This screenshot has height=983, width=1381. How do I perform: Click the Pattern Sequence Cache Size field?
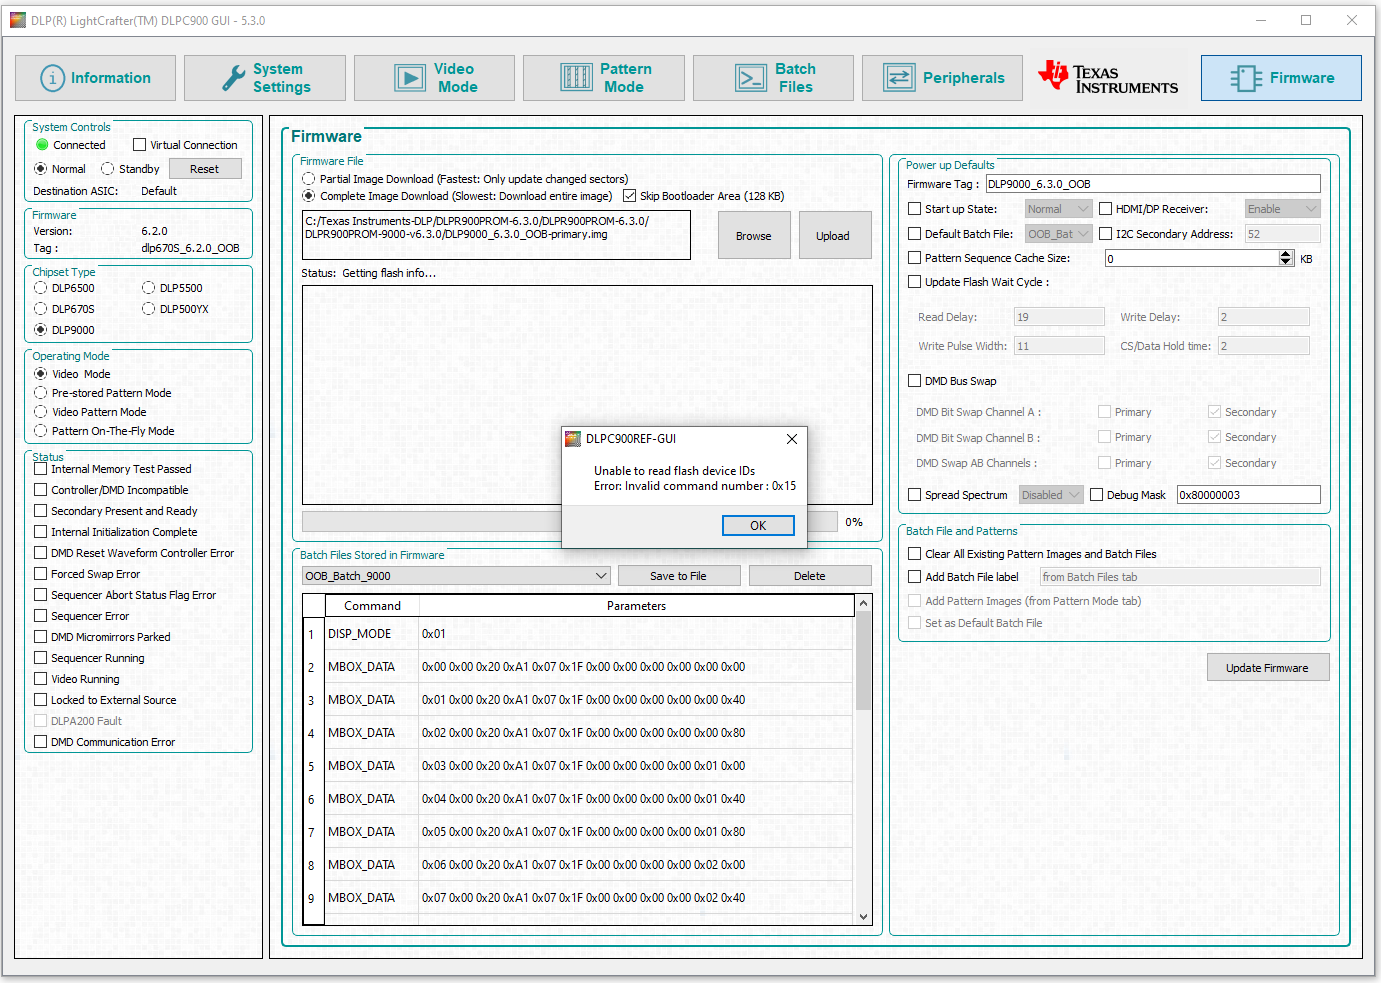(x=1192, y=258)
